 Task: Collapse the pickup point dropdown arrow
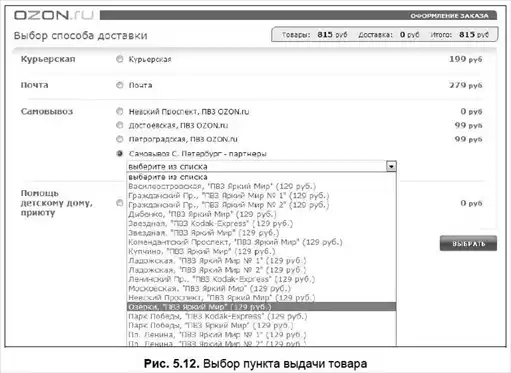[391, 166]
